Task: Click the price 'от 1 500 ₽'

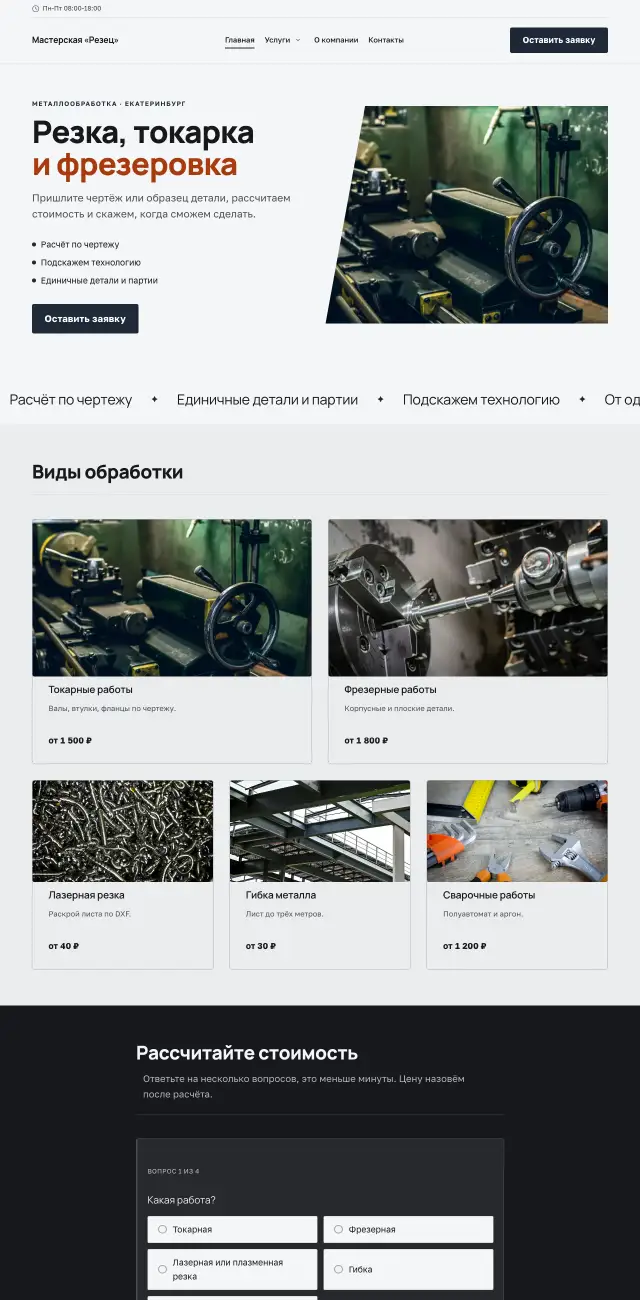Action: [x=70, y=741]
